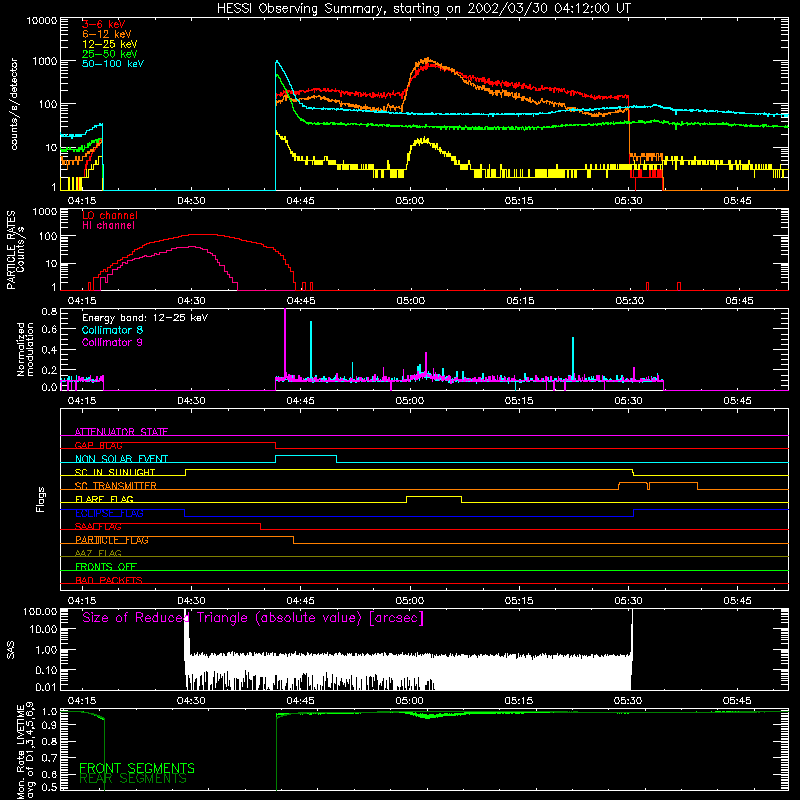Screen dimensions: 800x800
Task: Click the PARTICLE RATES Counts/s axis title
Action: (x=15, y=249)
